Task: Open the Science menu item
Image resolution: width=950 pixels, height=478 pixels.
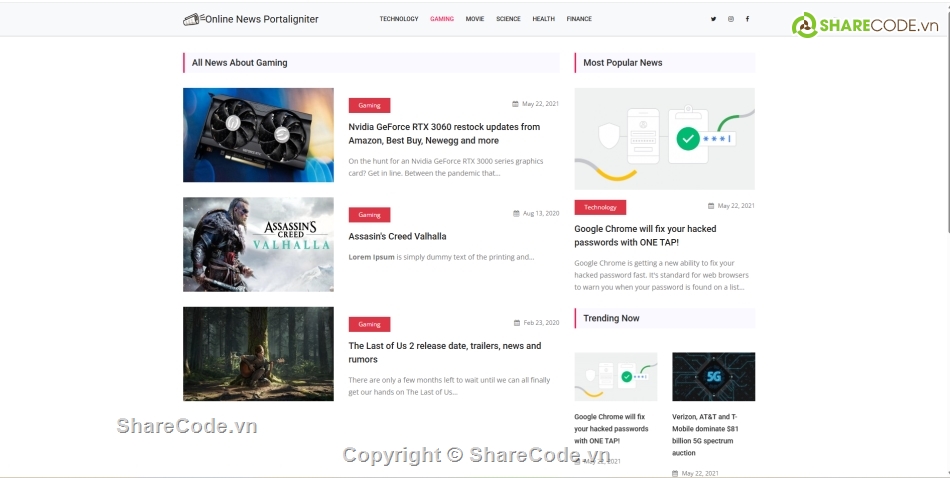Action: click(x=508, y=19)
